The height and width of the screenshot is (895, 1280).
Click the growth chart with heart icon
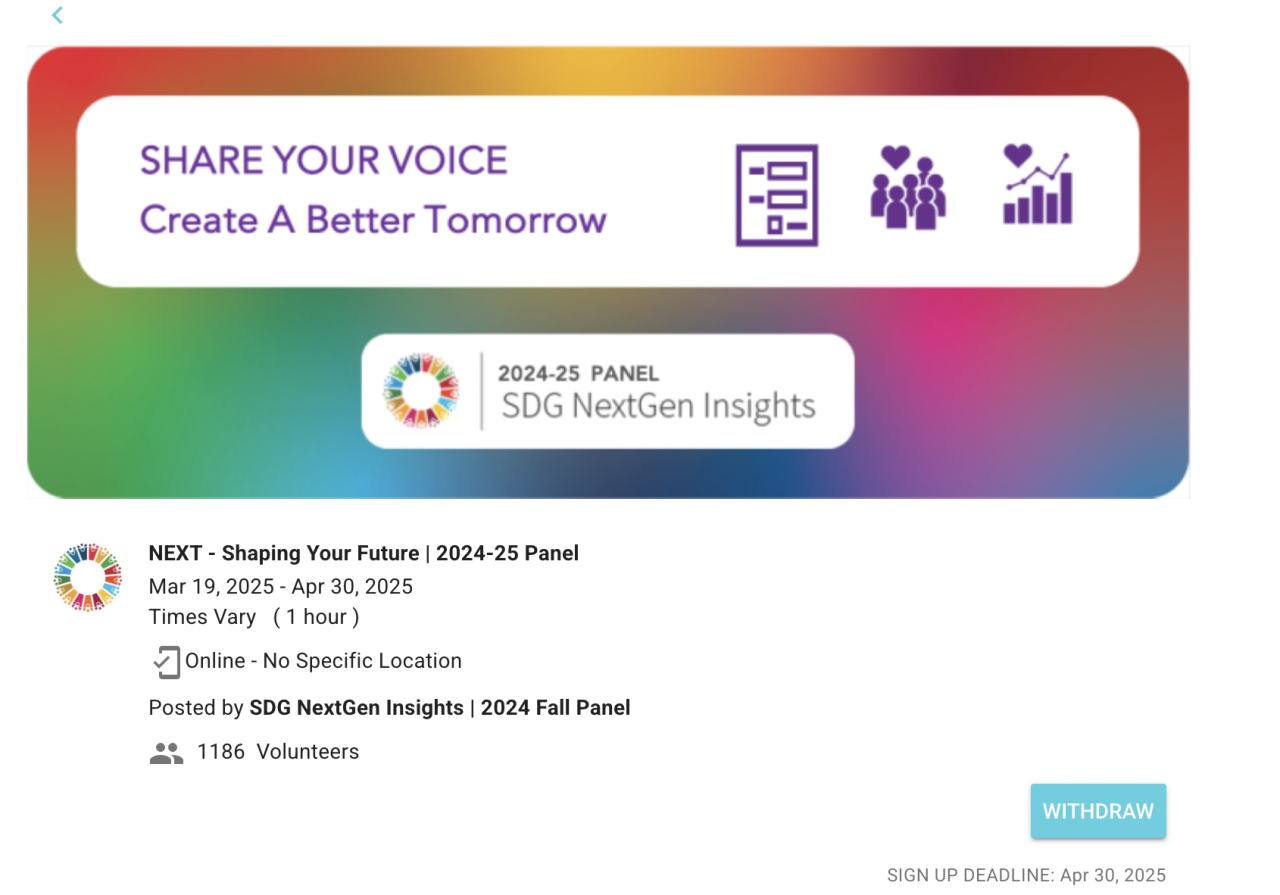pyautogui.click(x=1038, y=185)
